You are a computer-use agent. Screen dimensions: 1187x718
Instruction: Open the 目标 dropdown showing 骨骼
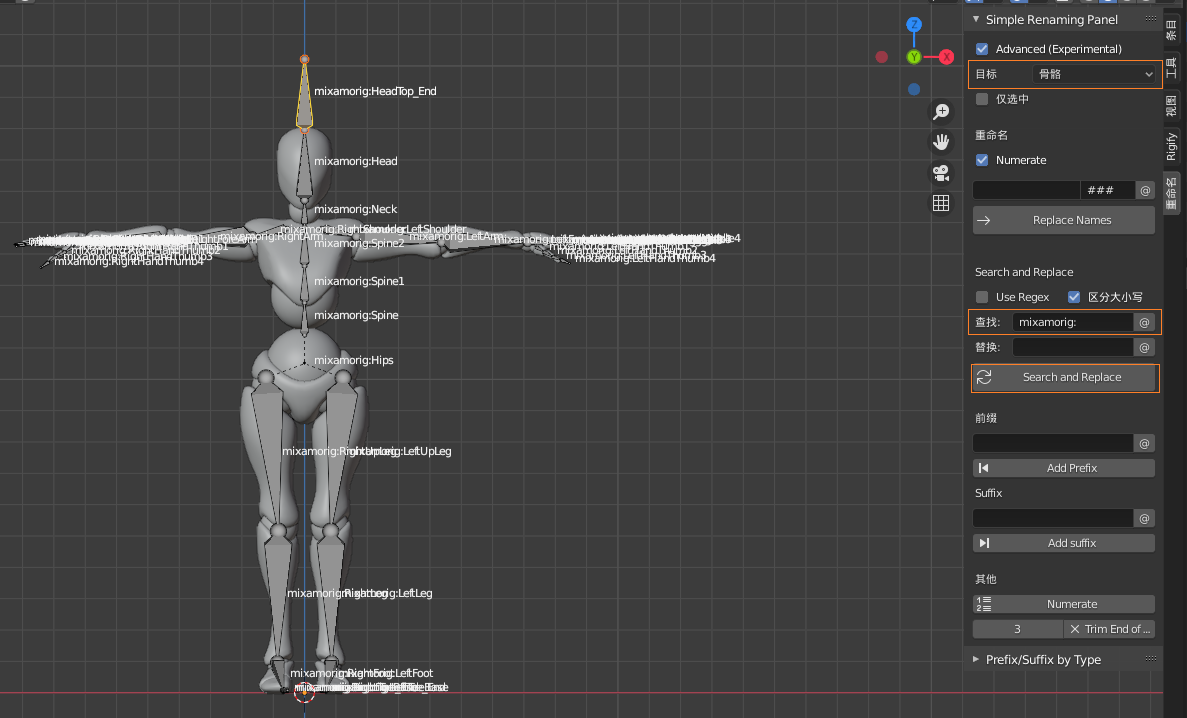coord(1095,74)
